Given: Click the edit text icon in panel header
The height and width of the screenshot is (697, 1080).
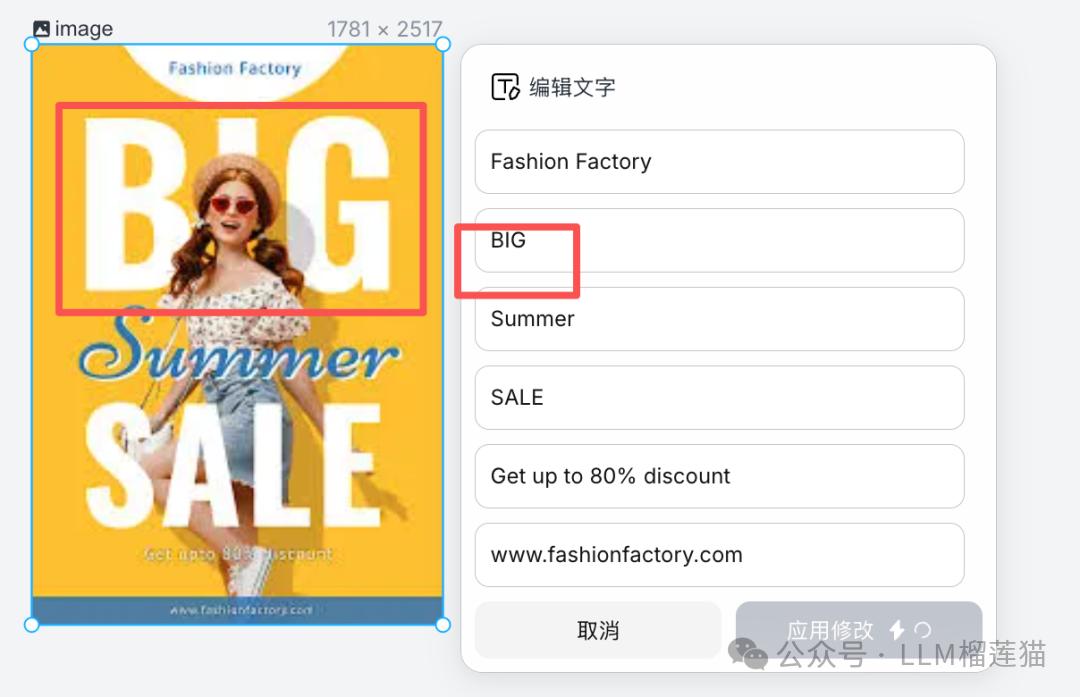Looking at the screenshot, I should click(x=505, y=87).
